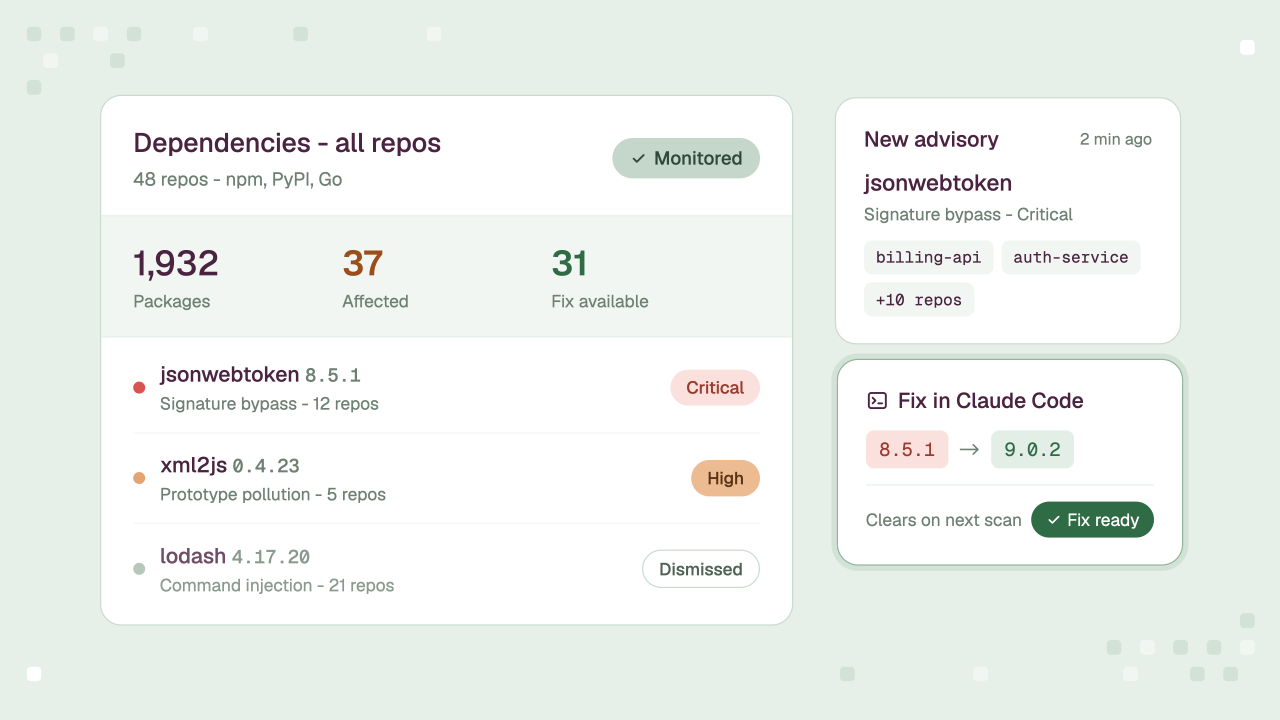Open the xml2js 0.4.23 package name
Viewport: 1280px width, 720px height.
230,465
